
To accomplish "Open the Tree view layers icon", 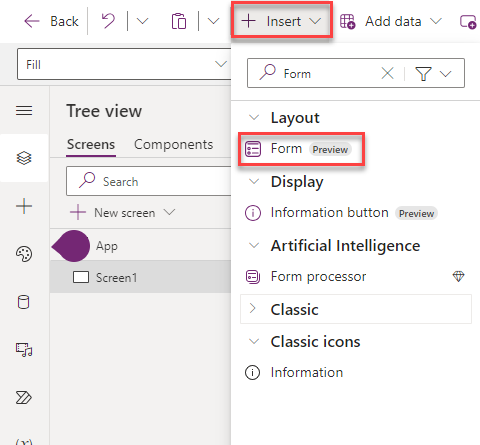I will (24, 158).
